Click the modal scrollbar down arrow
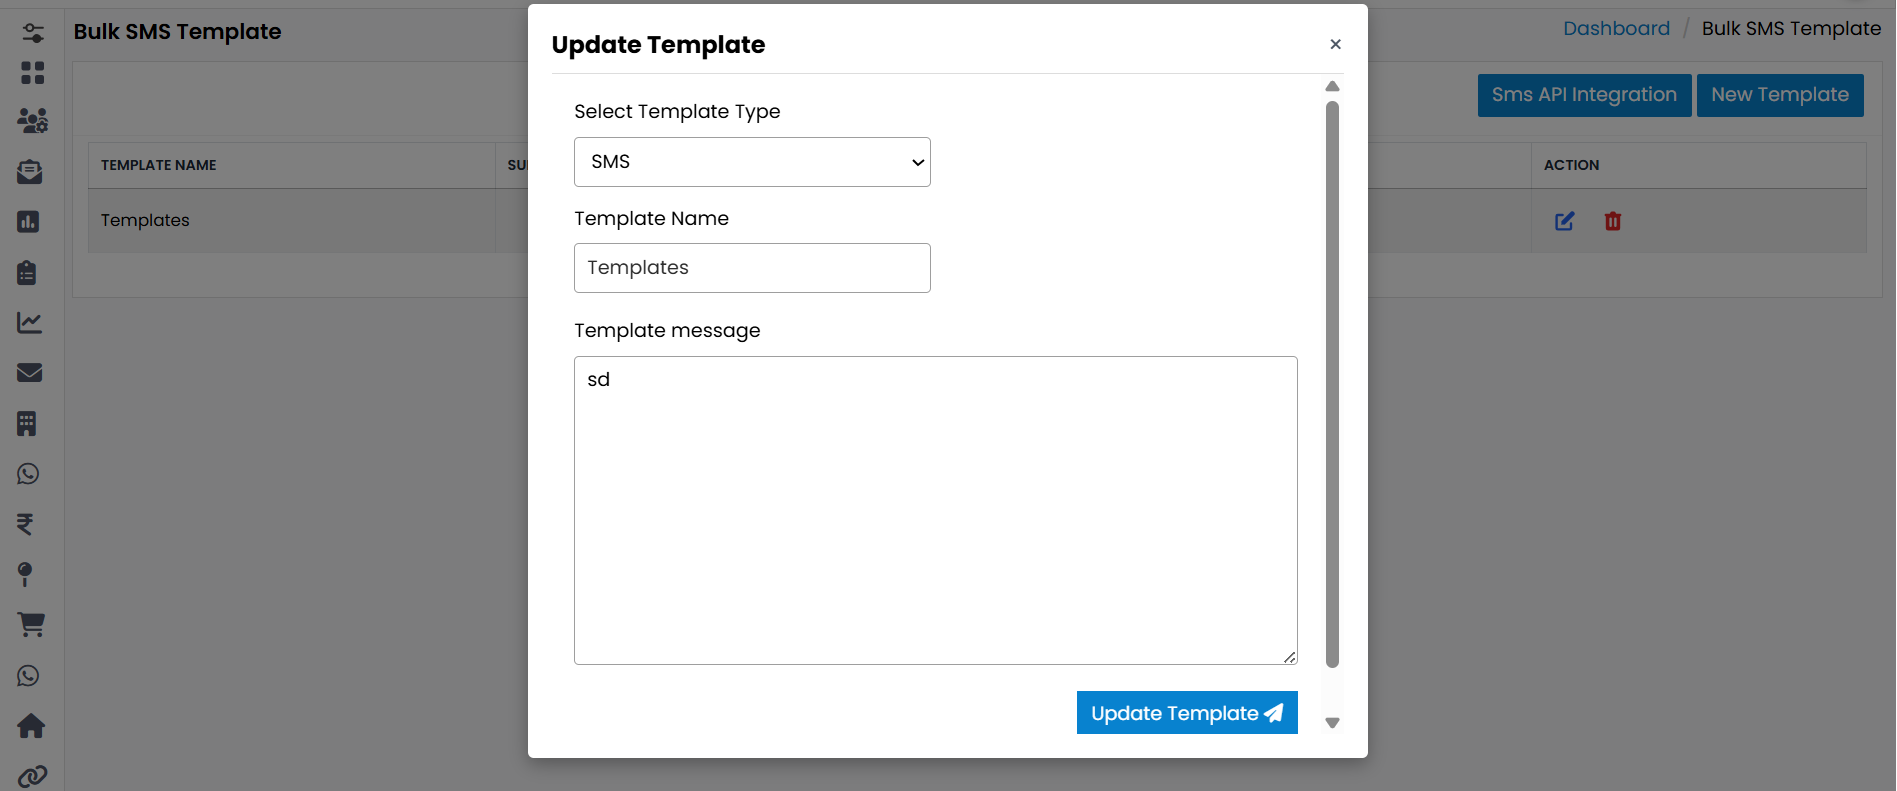This screenshot has height=791, width=1897. pyautogui.click(x=1332, y=723)
